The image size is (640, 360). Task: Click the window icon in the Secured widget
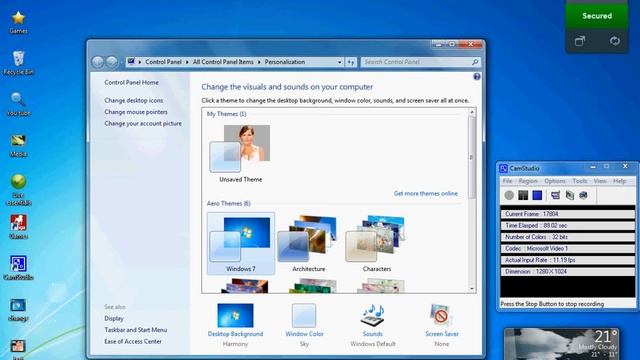[580, 41]
